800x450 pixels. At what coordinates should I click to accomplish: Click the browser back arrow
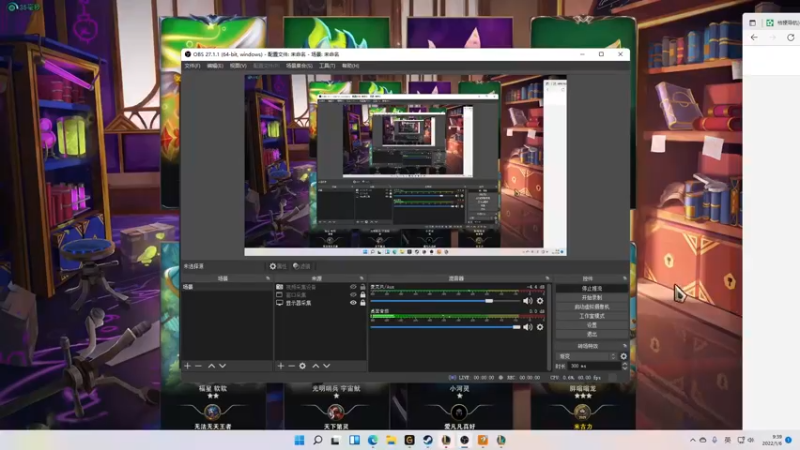(754, 37)
